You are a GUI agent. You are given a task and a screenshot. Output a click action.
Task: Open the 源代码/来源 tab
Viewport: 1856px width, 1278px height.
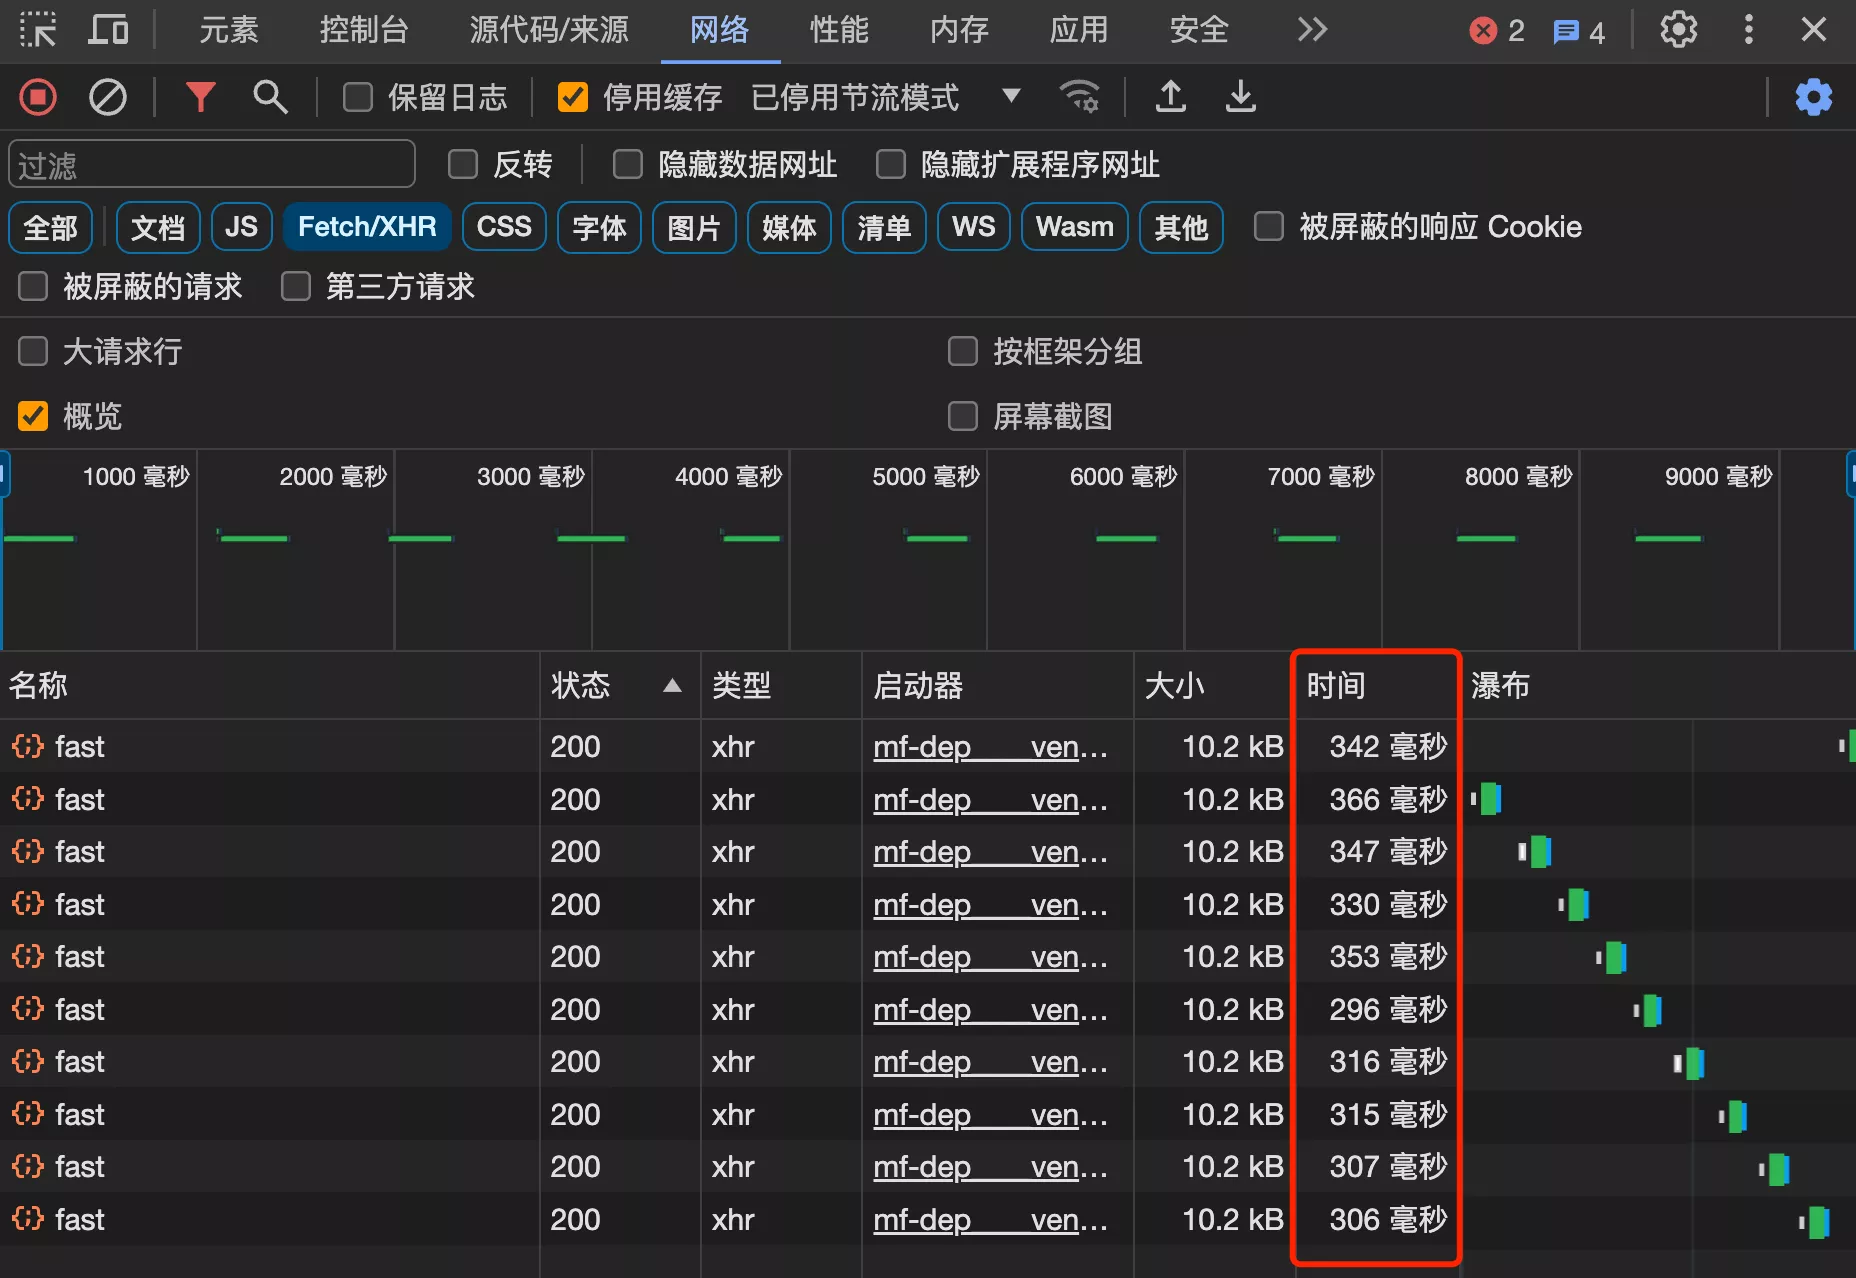click(549, 30)
